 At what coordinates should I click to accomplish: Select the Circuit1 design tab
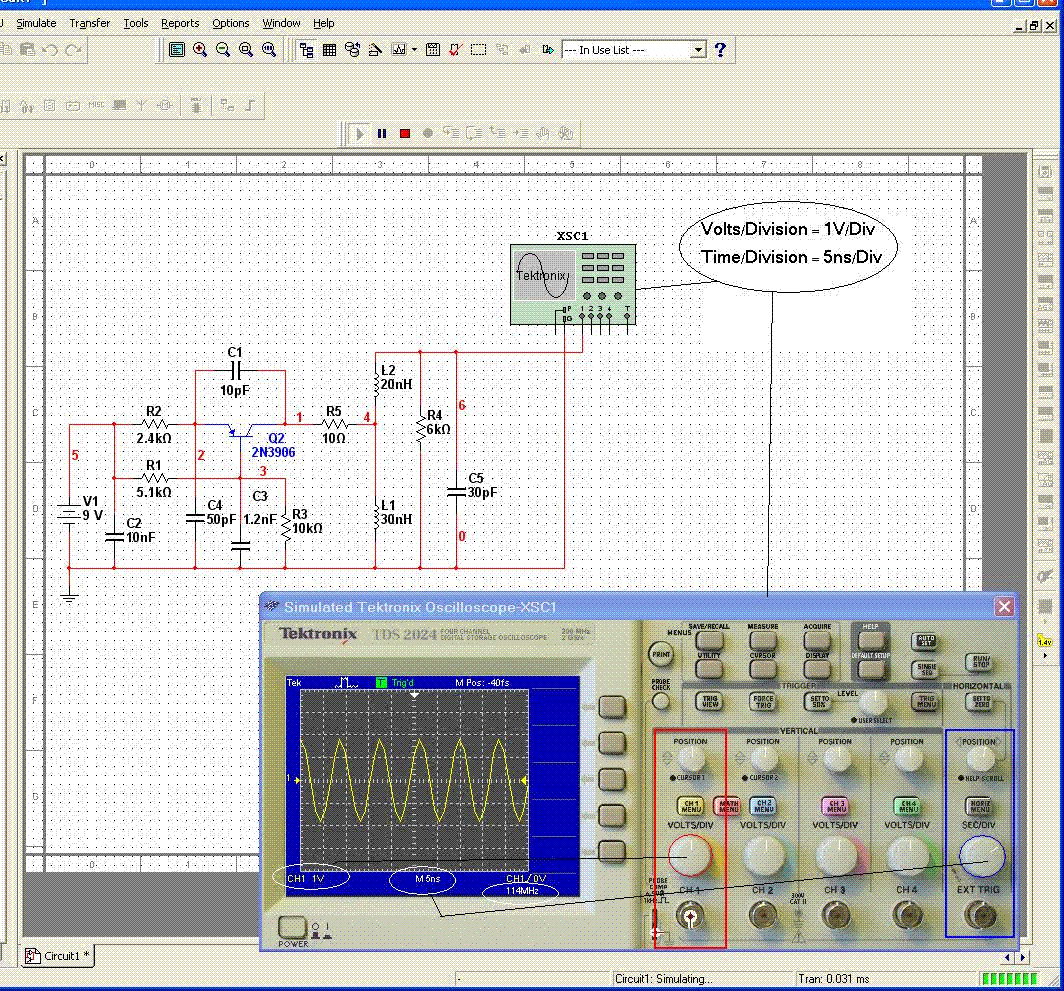[58, 956]
